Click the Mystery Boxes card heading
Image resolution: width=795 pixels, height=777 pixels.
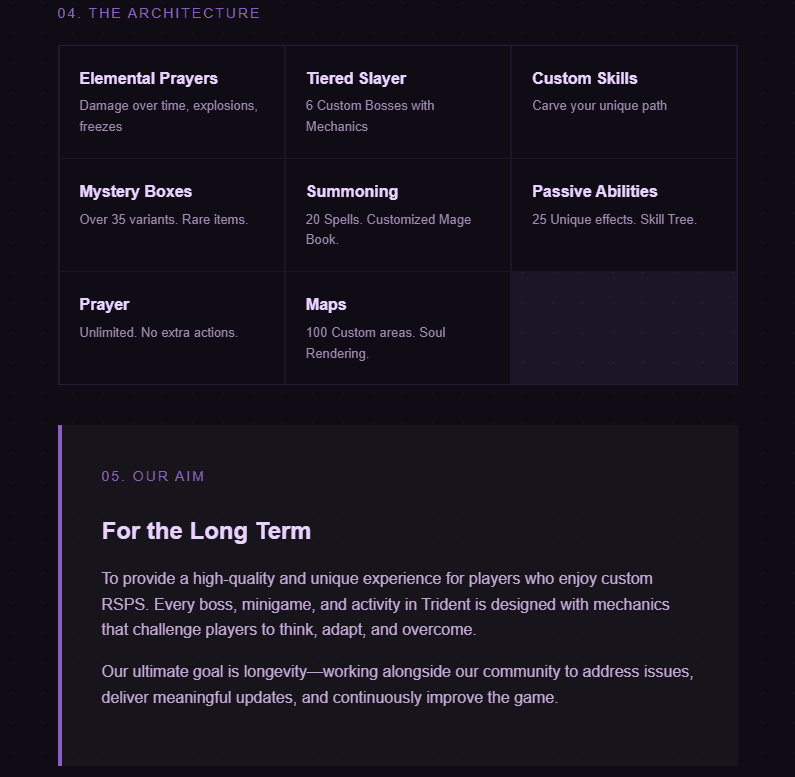(135, 191)
